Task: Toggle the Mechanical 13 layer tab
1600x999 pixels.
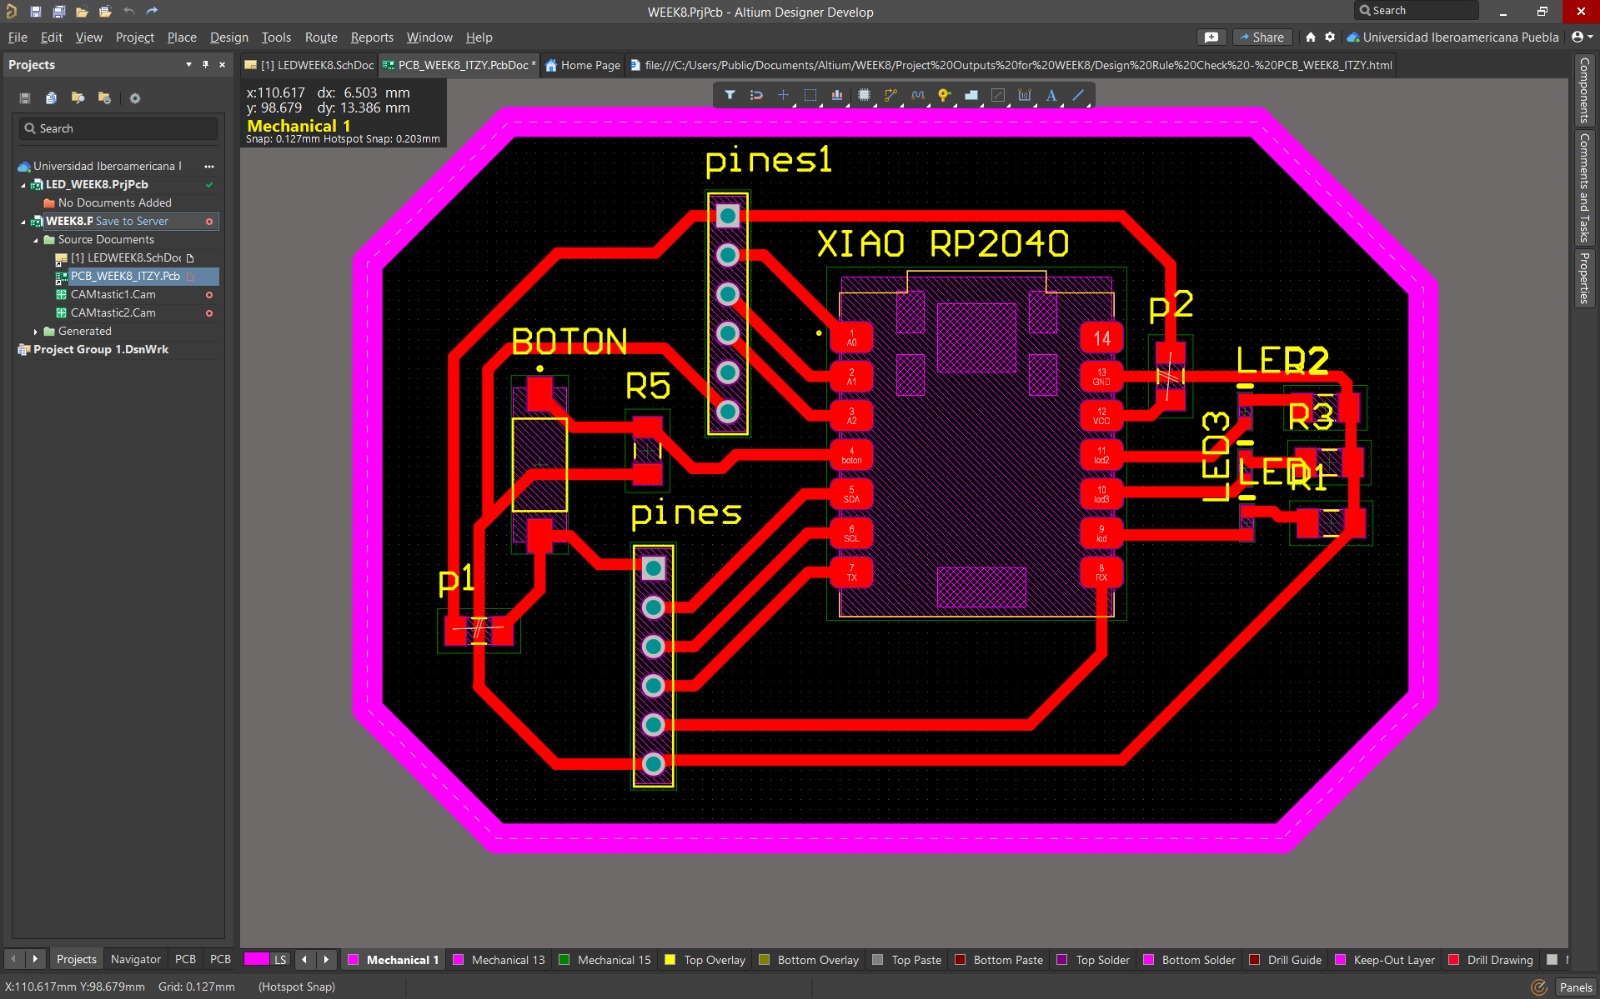Action: tap(499, 960)
